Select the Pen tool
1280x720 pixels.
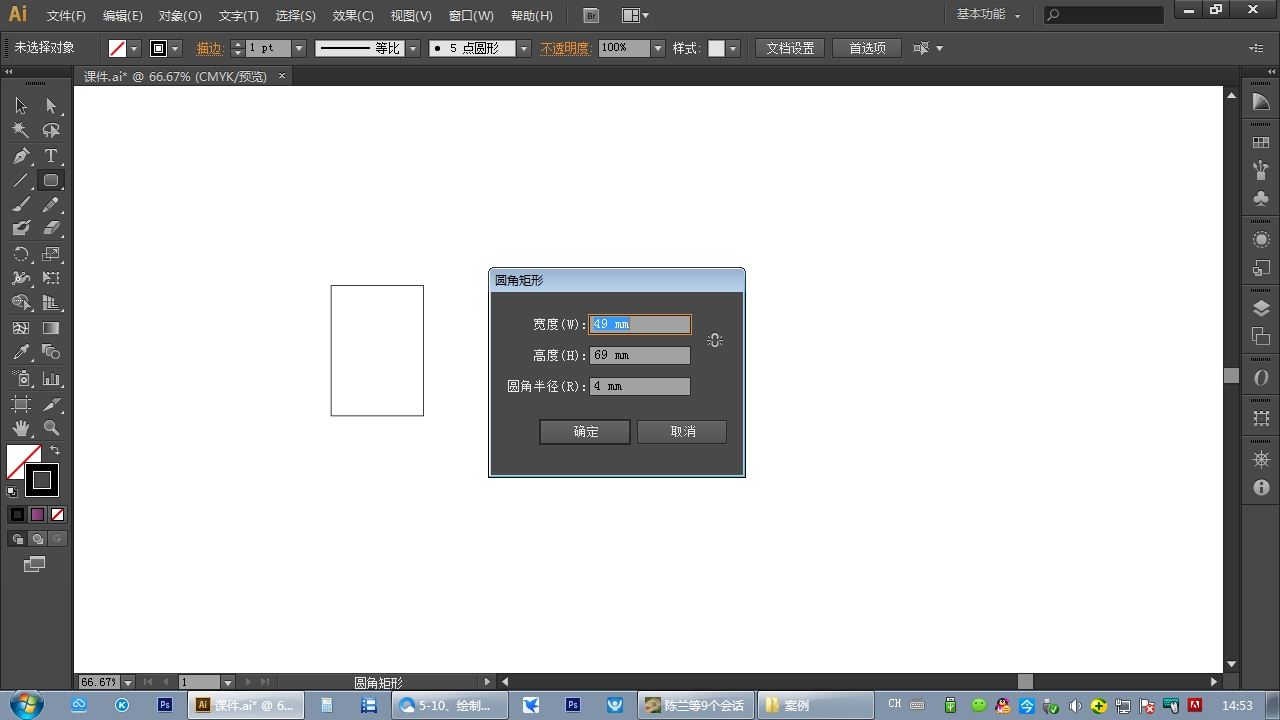click(x=21, y=156)
